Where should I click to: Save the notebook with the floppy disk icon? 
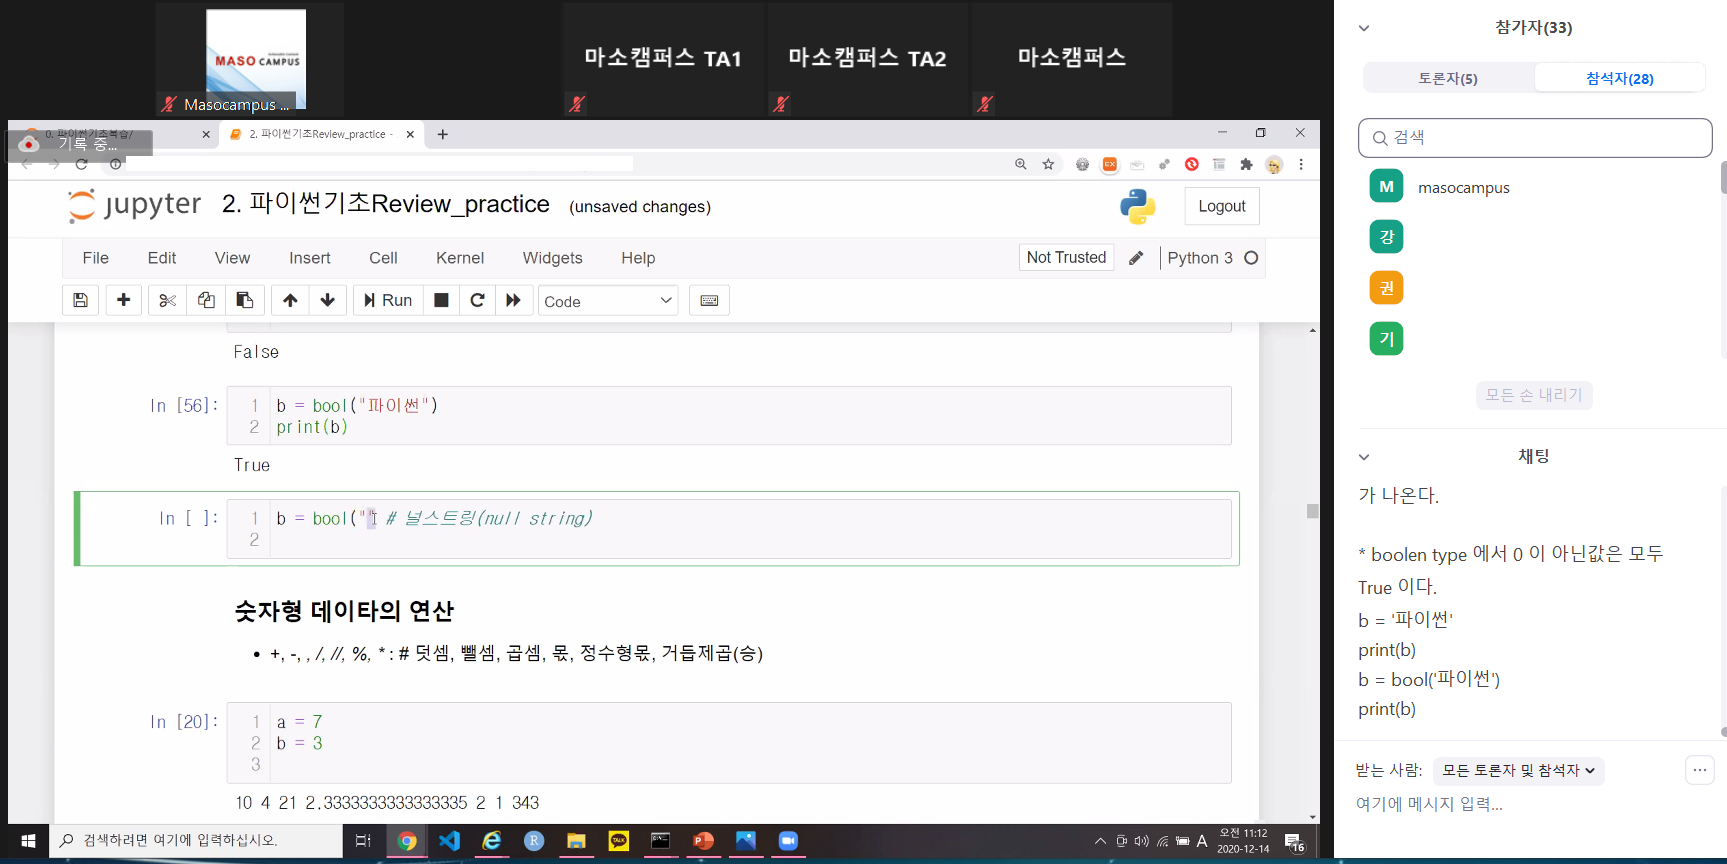pyautogui.click(x=80, y=300)
